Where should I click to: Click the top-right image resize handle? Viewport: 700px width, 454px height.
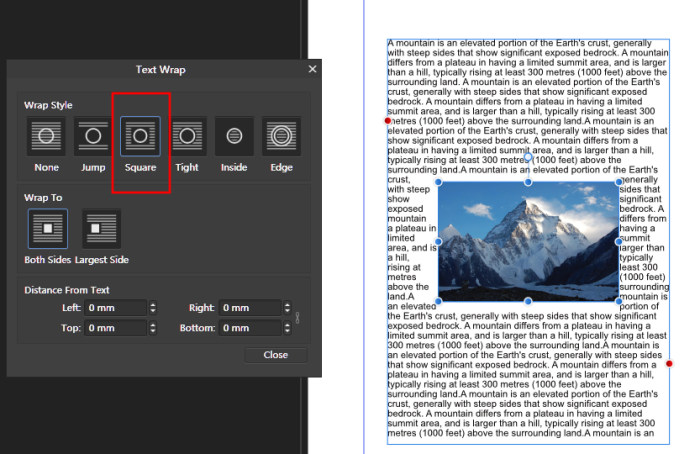[619, 182]
